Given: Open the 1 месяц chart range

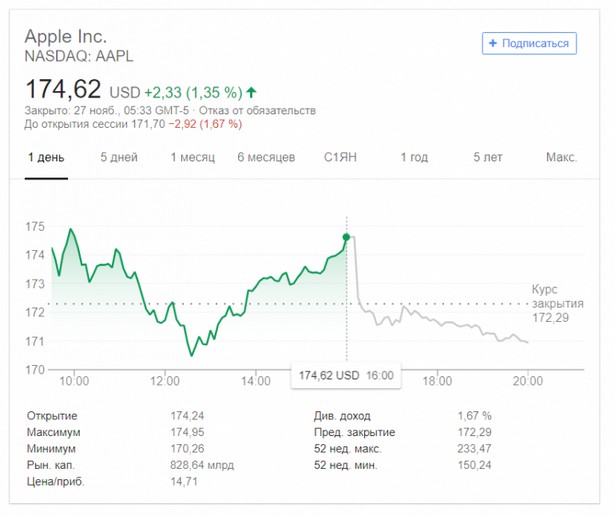Looking at the screenshot, I should pos(192,158).
